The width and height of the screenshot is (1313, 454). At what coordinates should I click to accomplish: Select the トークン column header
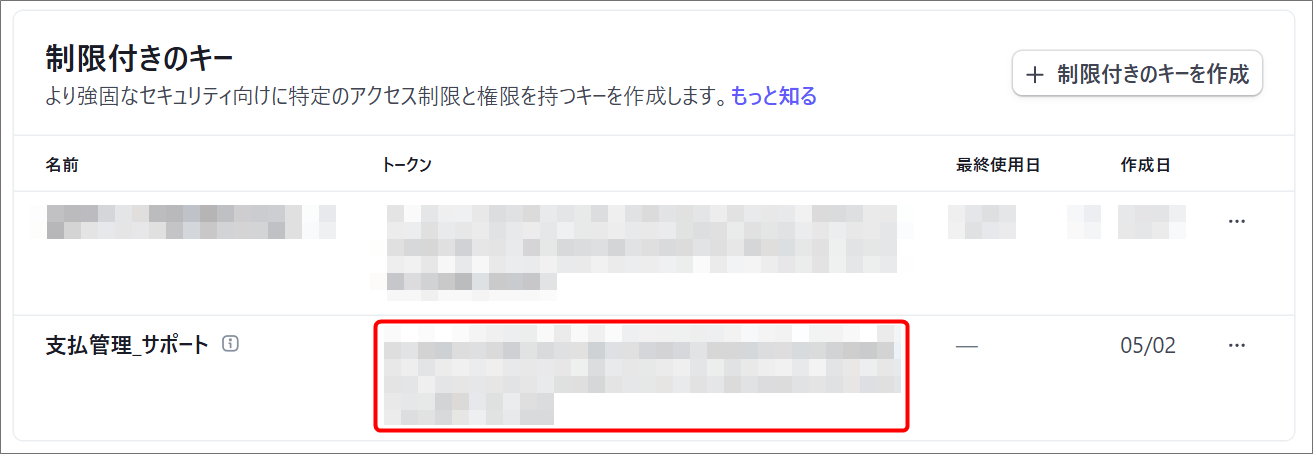point(407,165)
